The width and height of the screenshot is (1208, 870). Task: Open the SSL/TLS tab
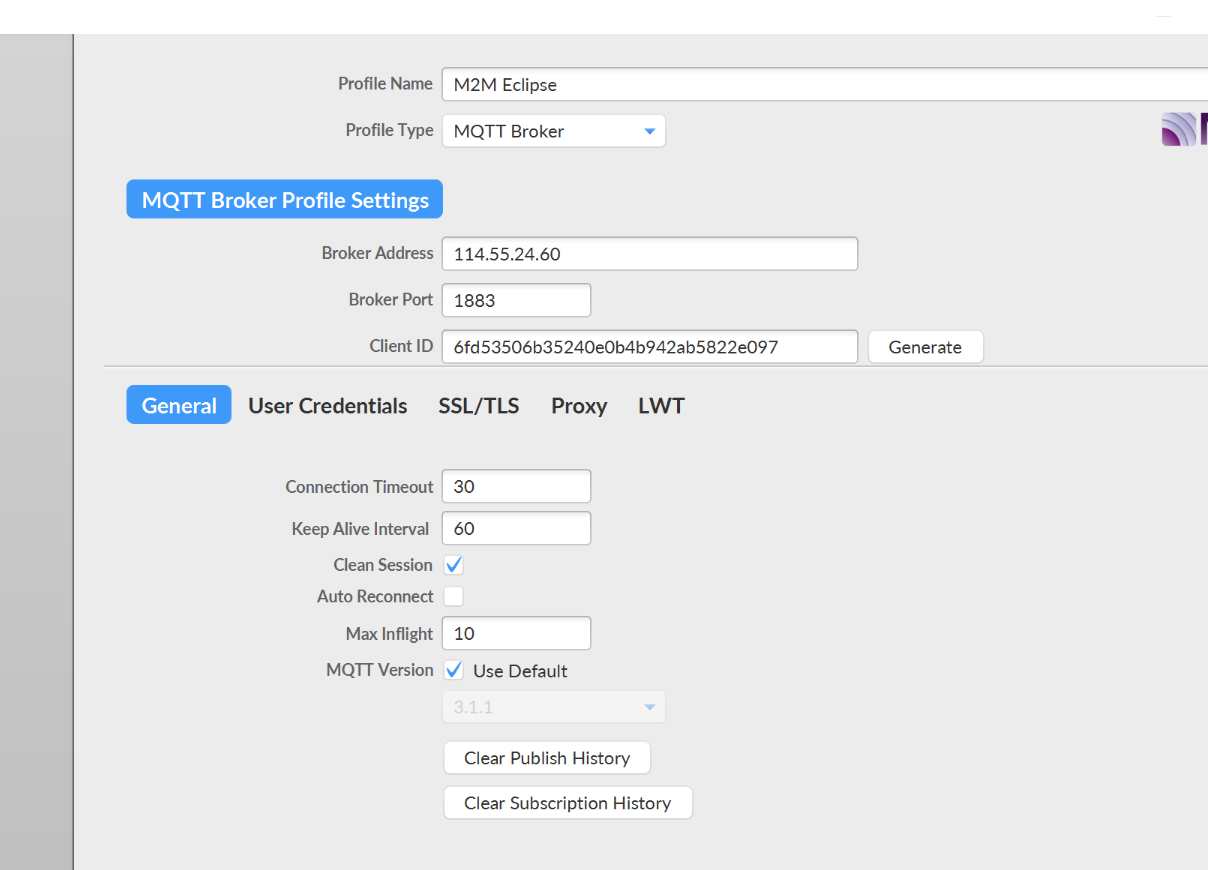coord(478,405)
